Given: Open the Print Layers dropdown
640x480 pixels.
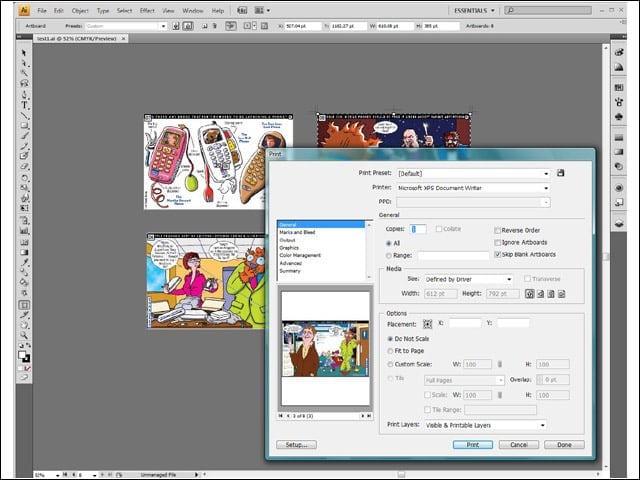Looking at the screenshot, I should [x=485, y=425].
